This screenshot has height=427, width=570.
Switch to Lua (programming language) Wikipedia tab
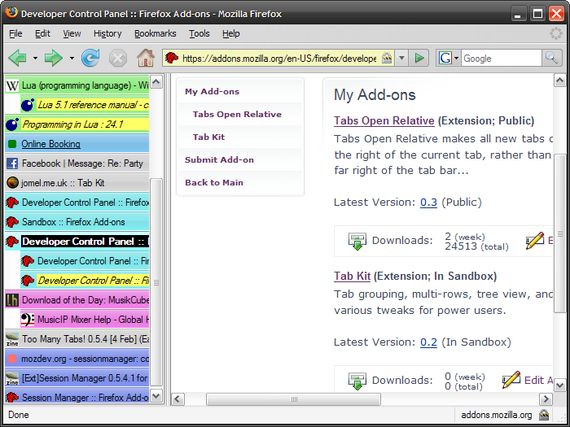coord(77,86)
